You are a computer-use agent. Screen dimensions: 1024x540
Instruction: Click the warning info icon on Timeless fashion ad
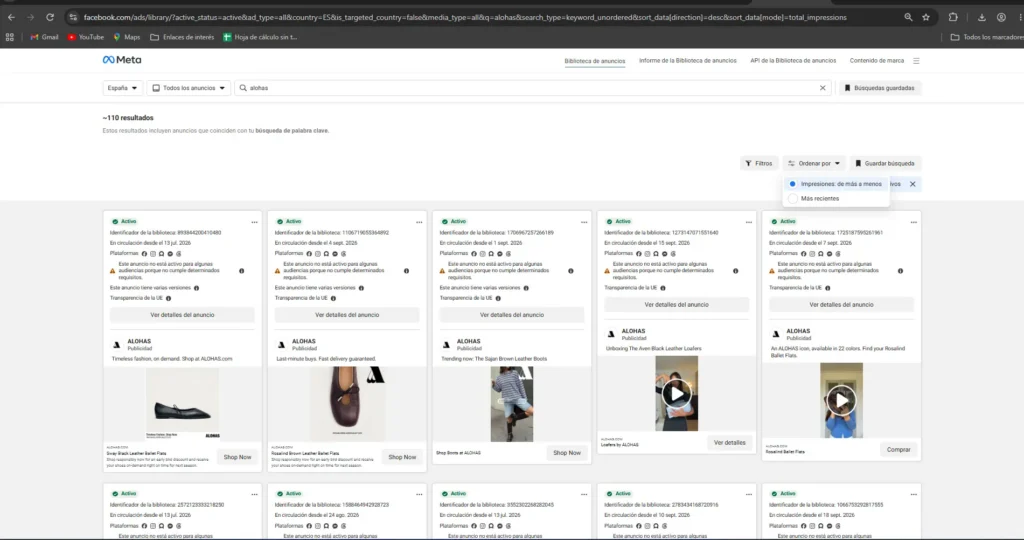pyautogui.click(x=242, y=270)
